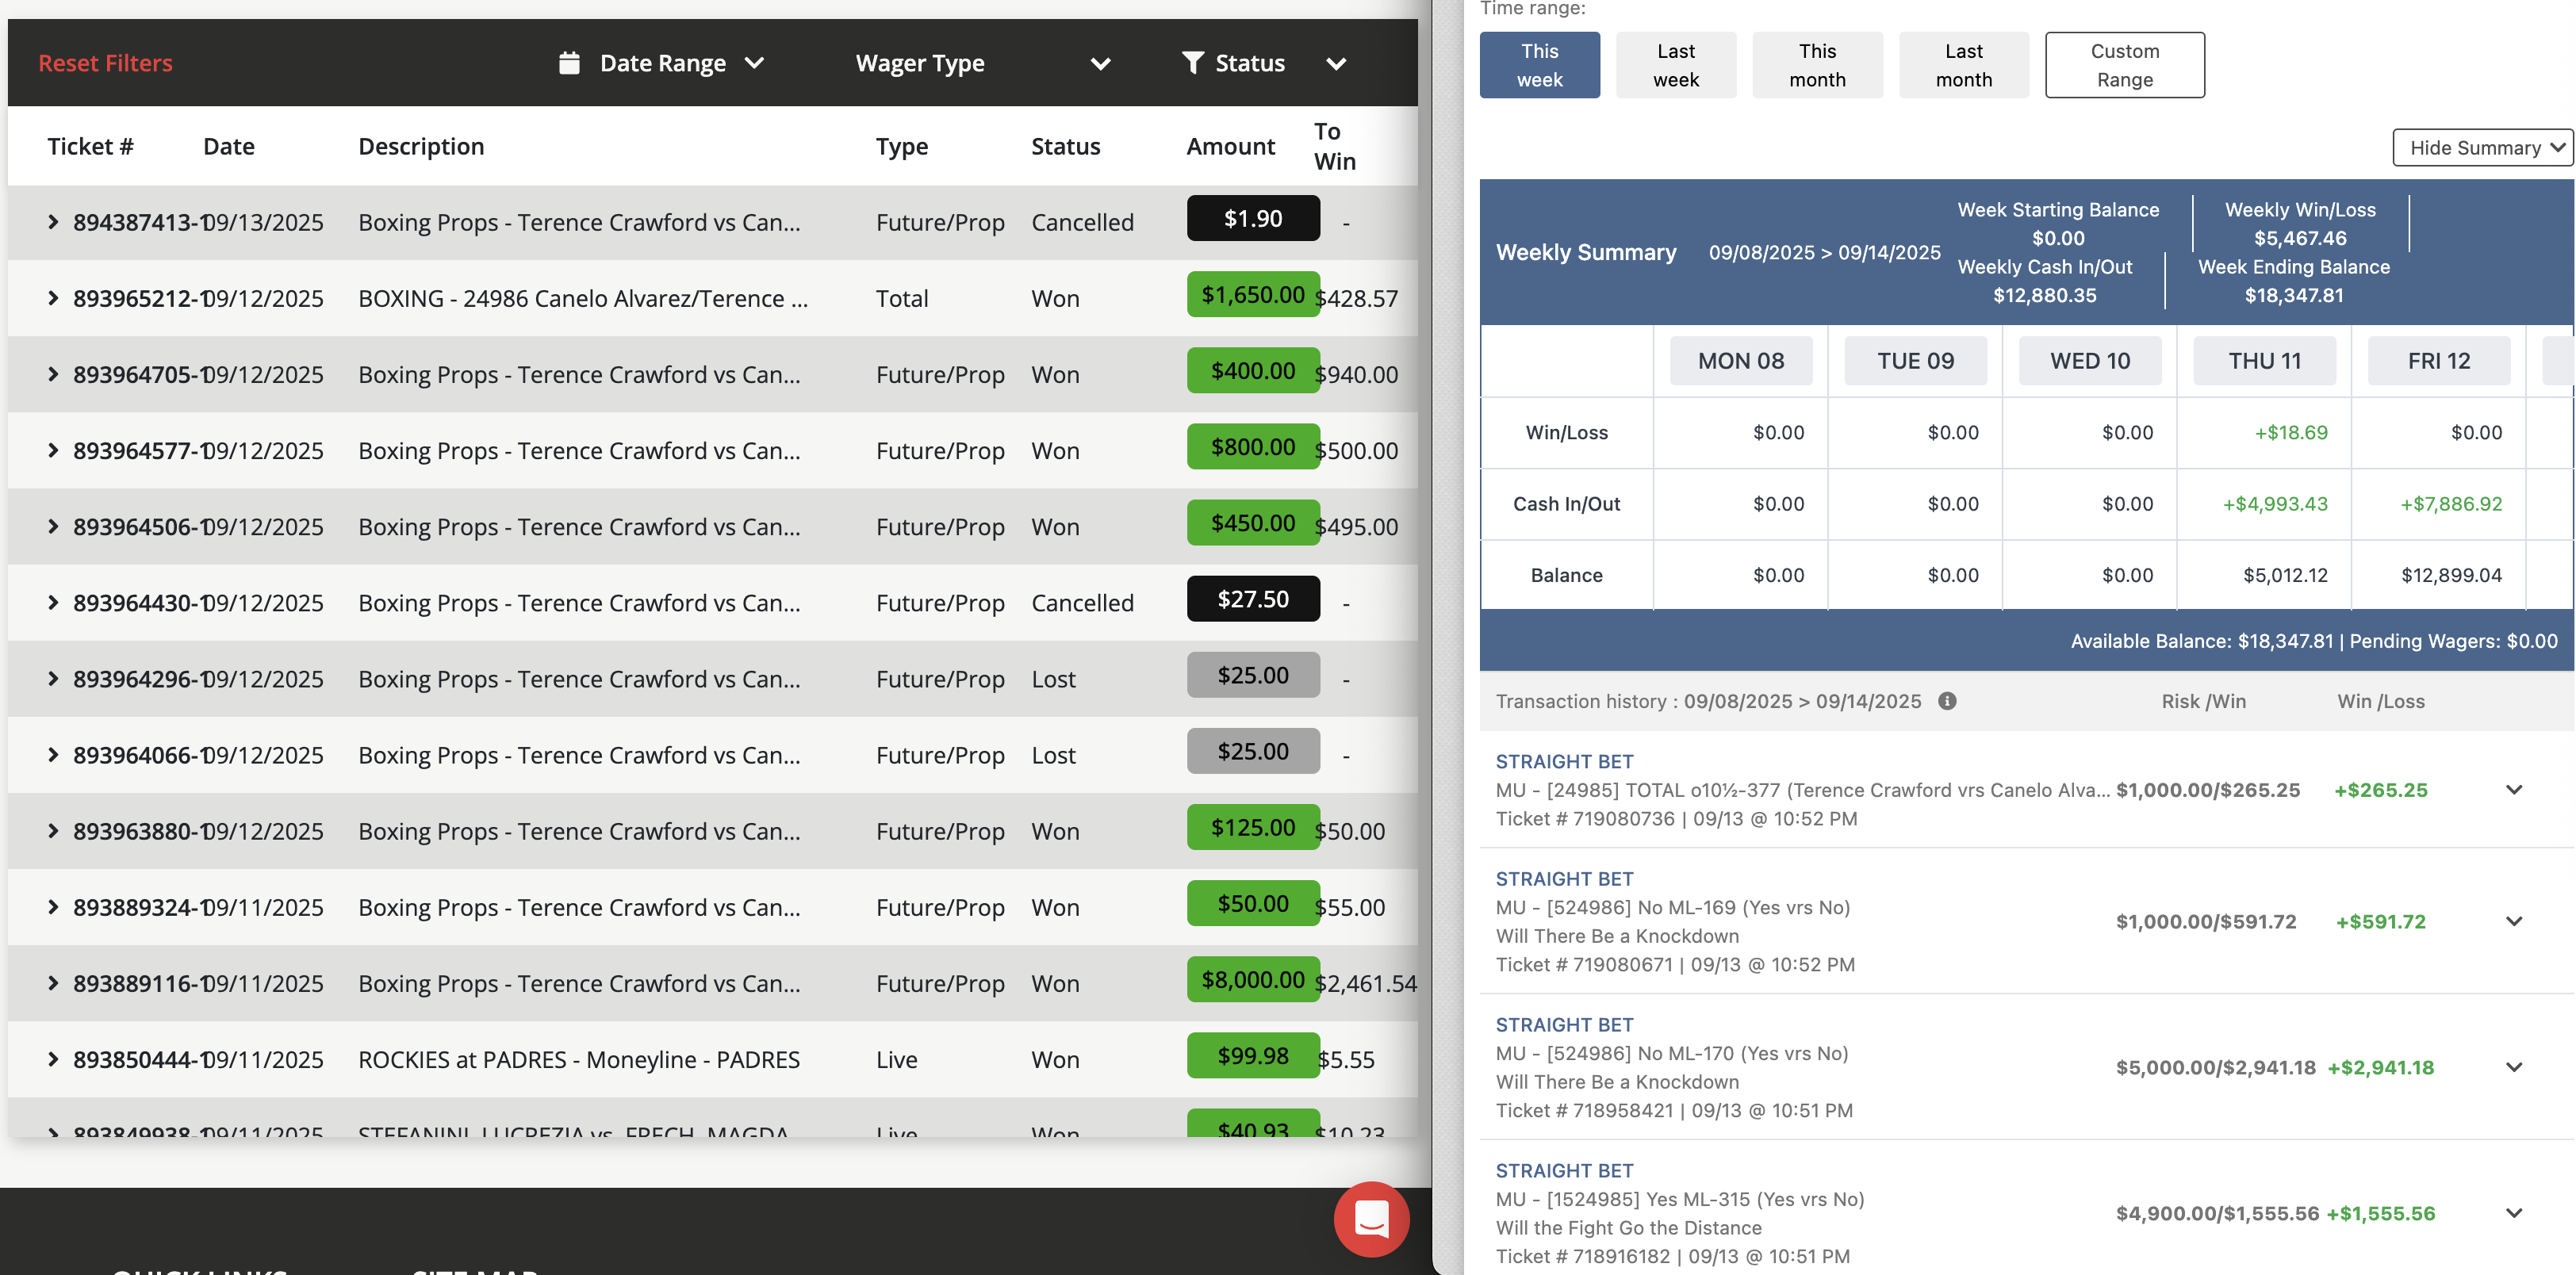This screenshot has width=2576, height=1275.
Task: Expand ticket 893964506 row
Action: click(53, 526)
